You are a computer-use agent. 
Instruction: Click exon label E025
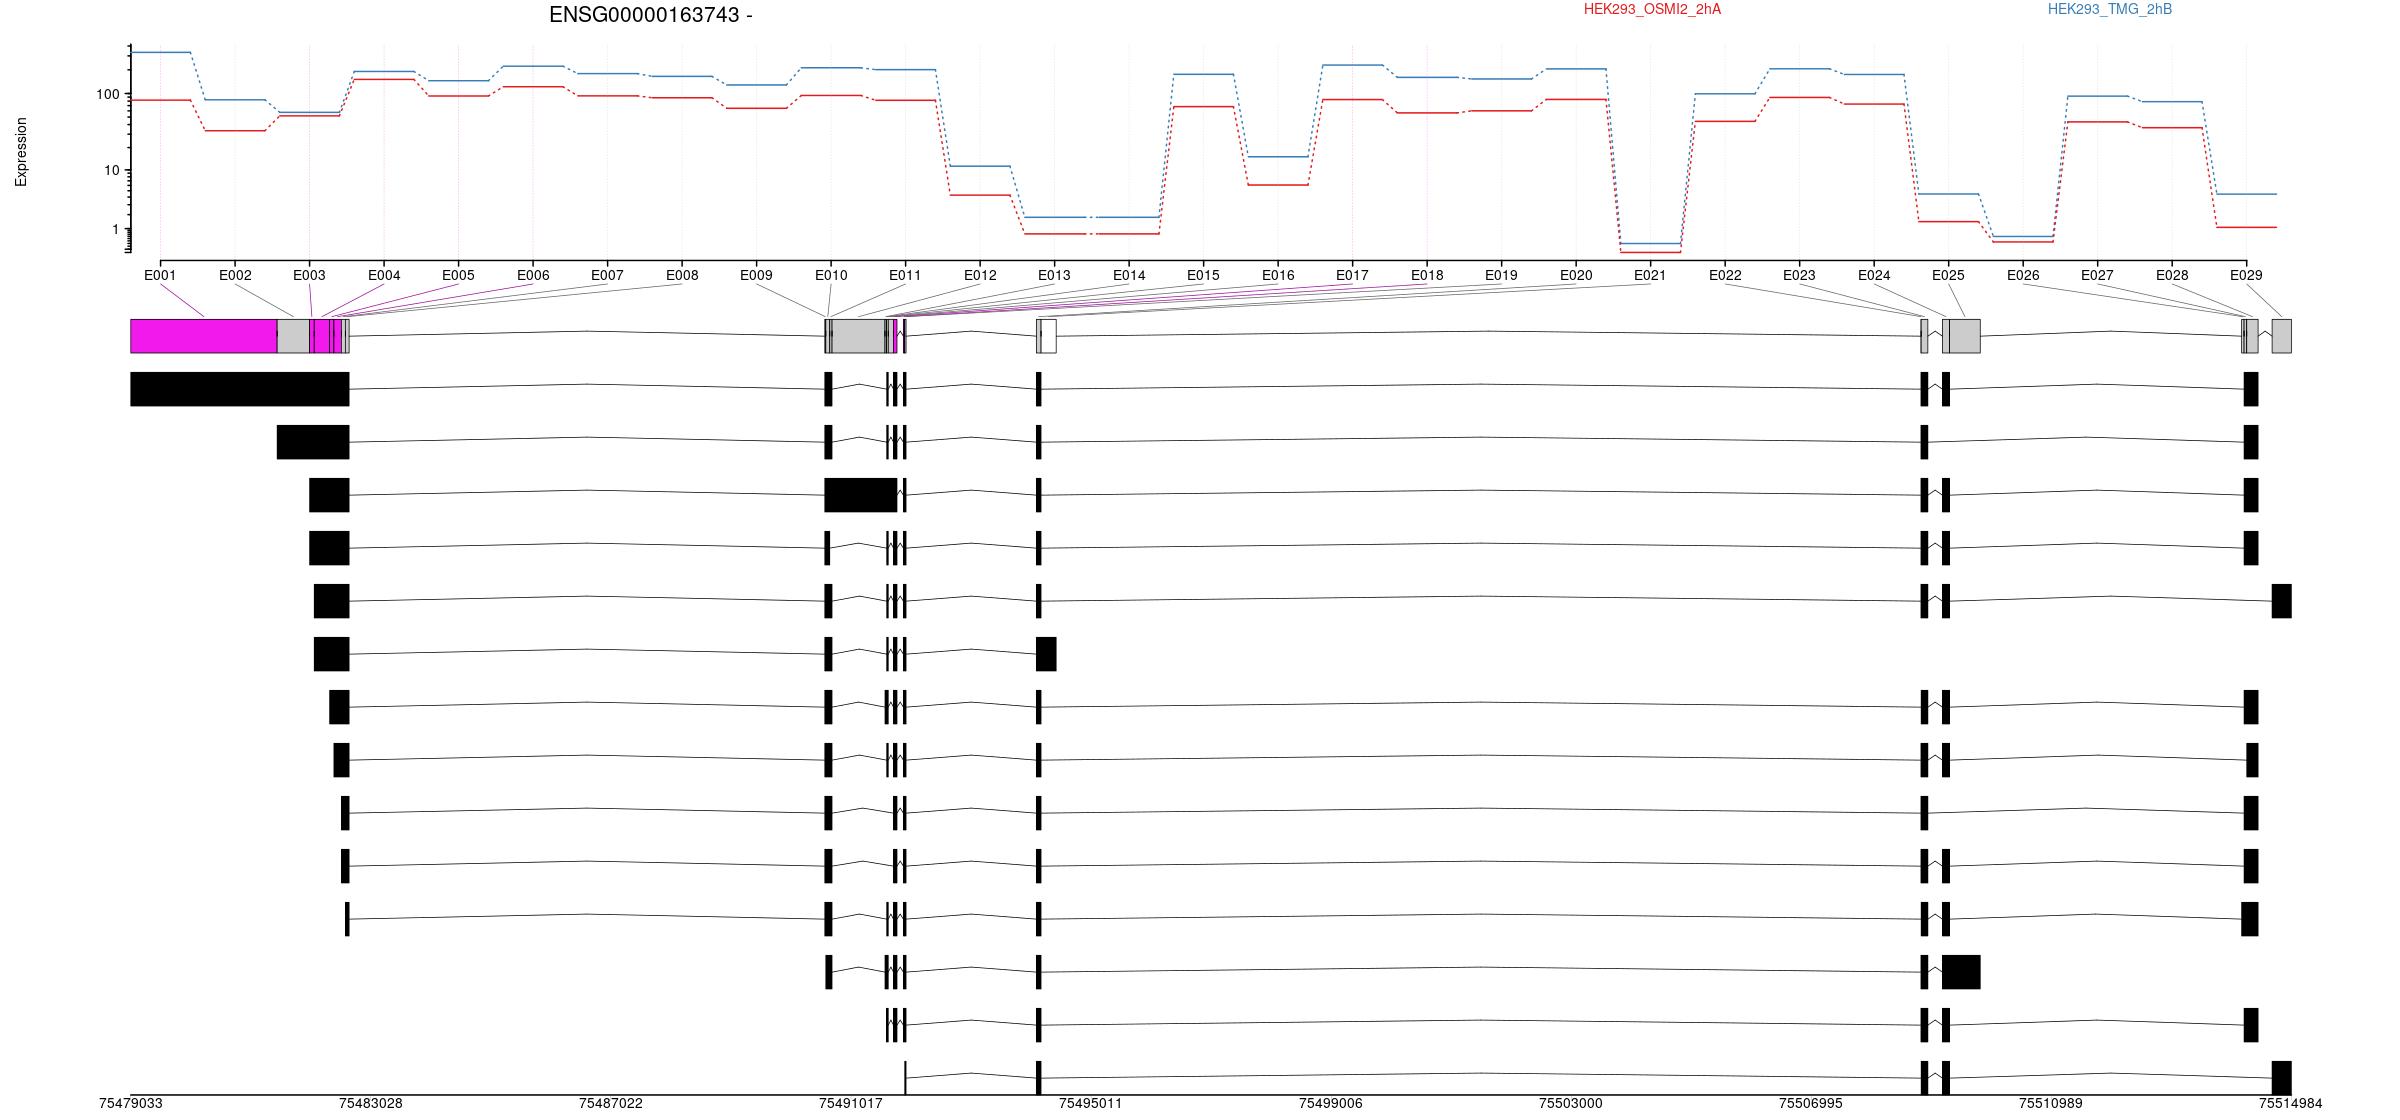point(1948,275)
